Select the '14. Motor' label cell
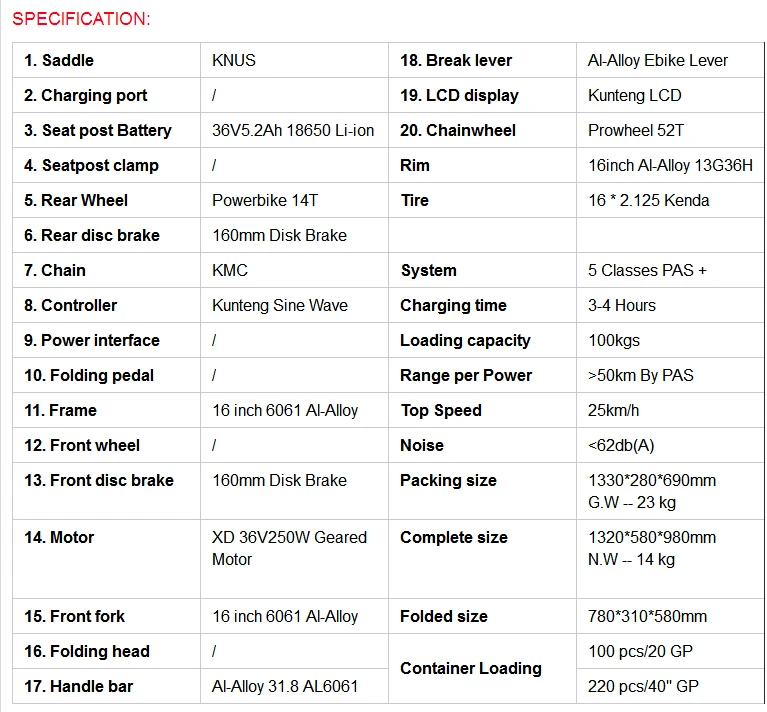Viewport: 767px width, 712px height. coord(106,559)
